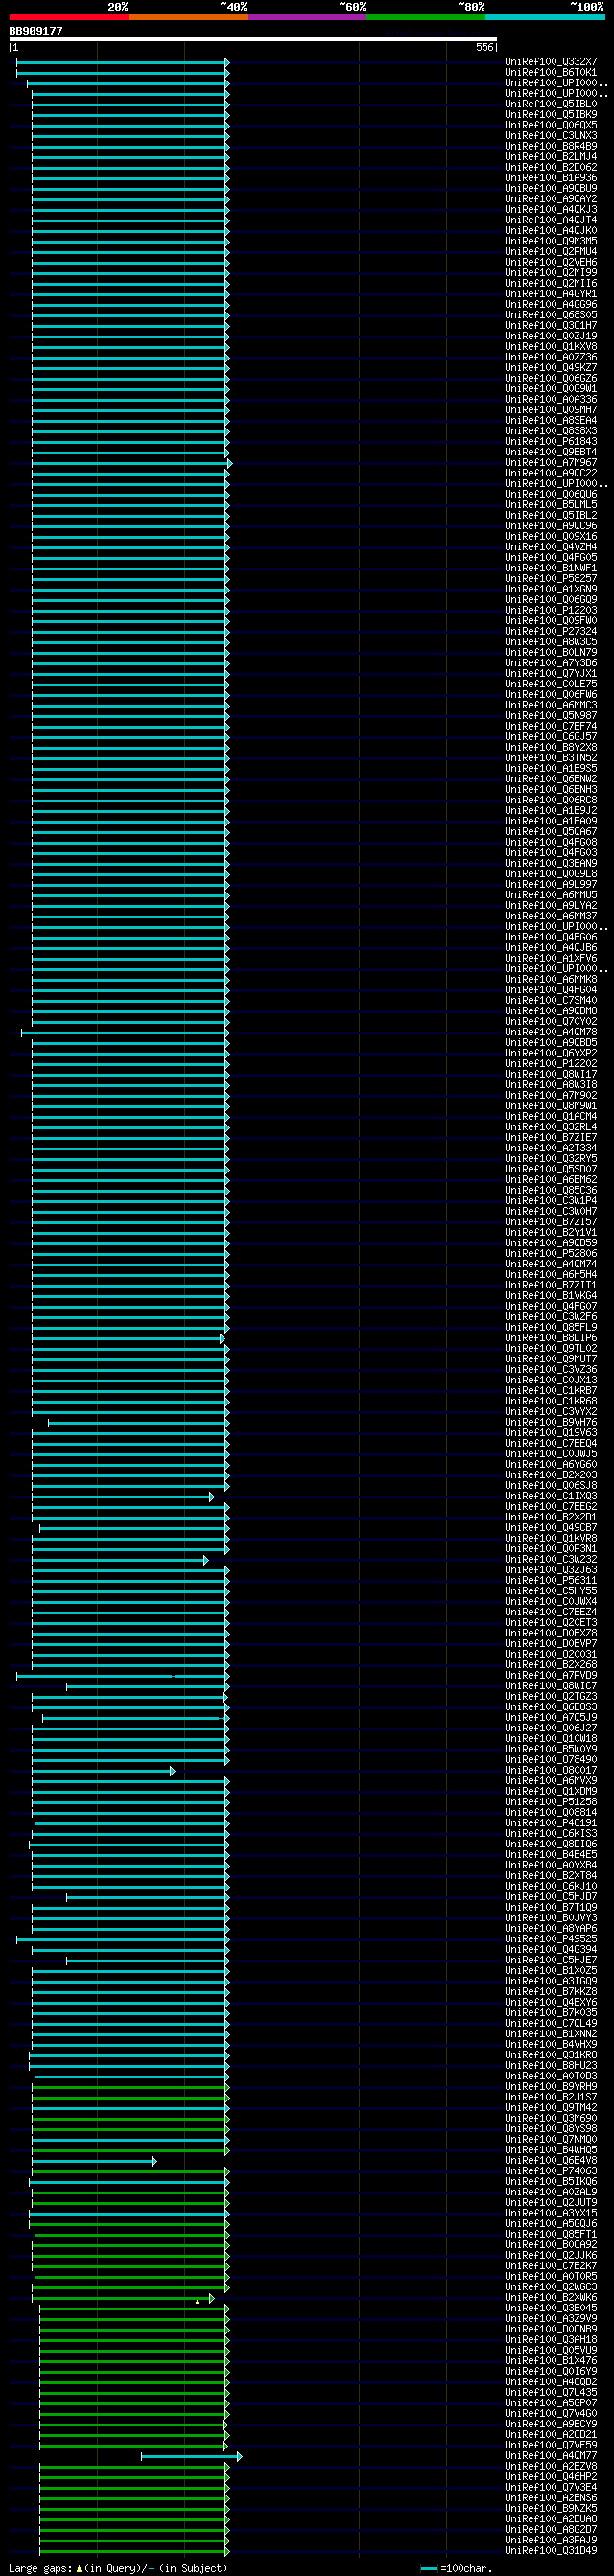
Task: Click the UniRef100_Q2VEH6 label
Action: (x=551, y=262)
